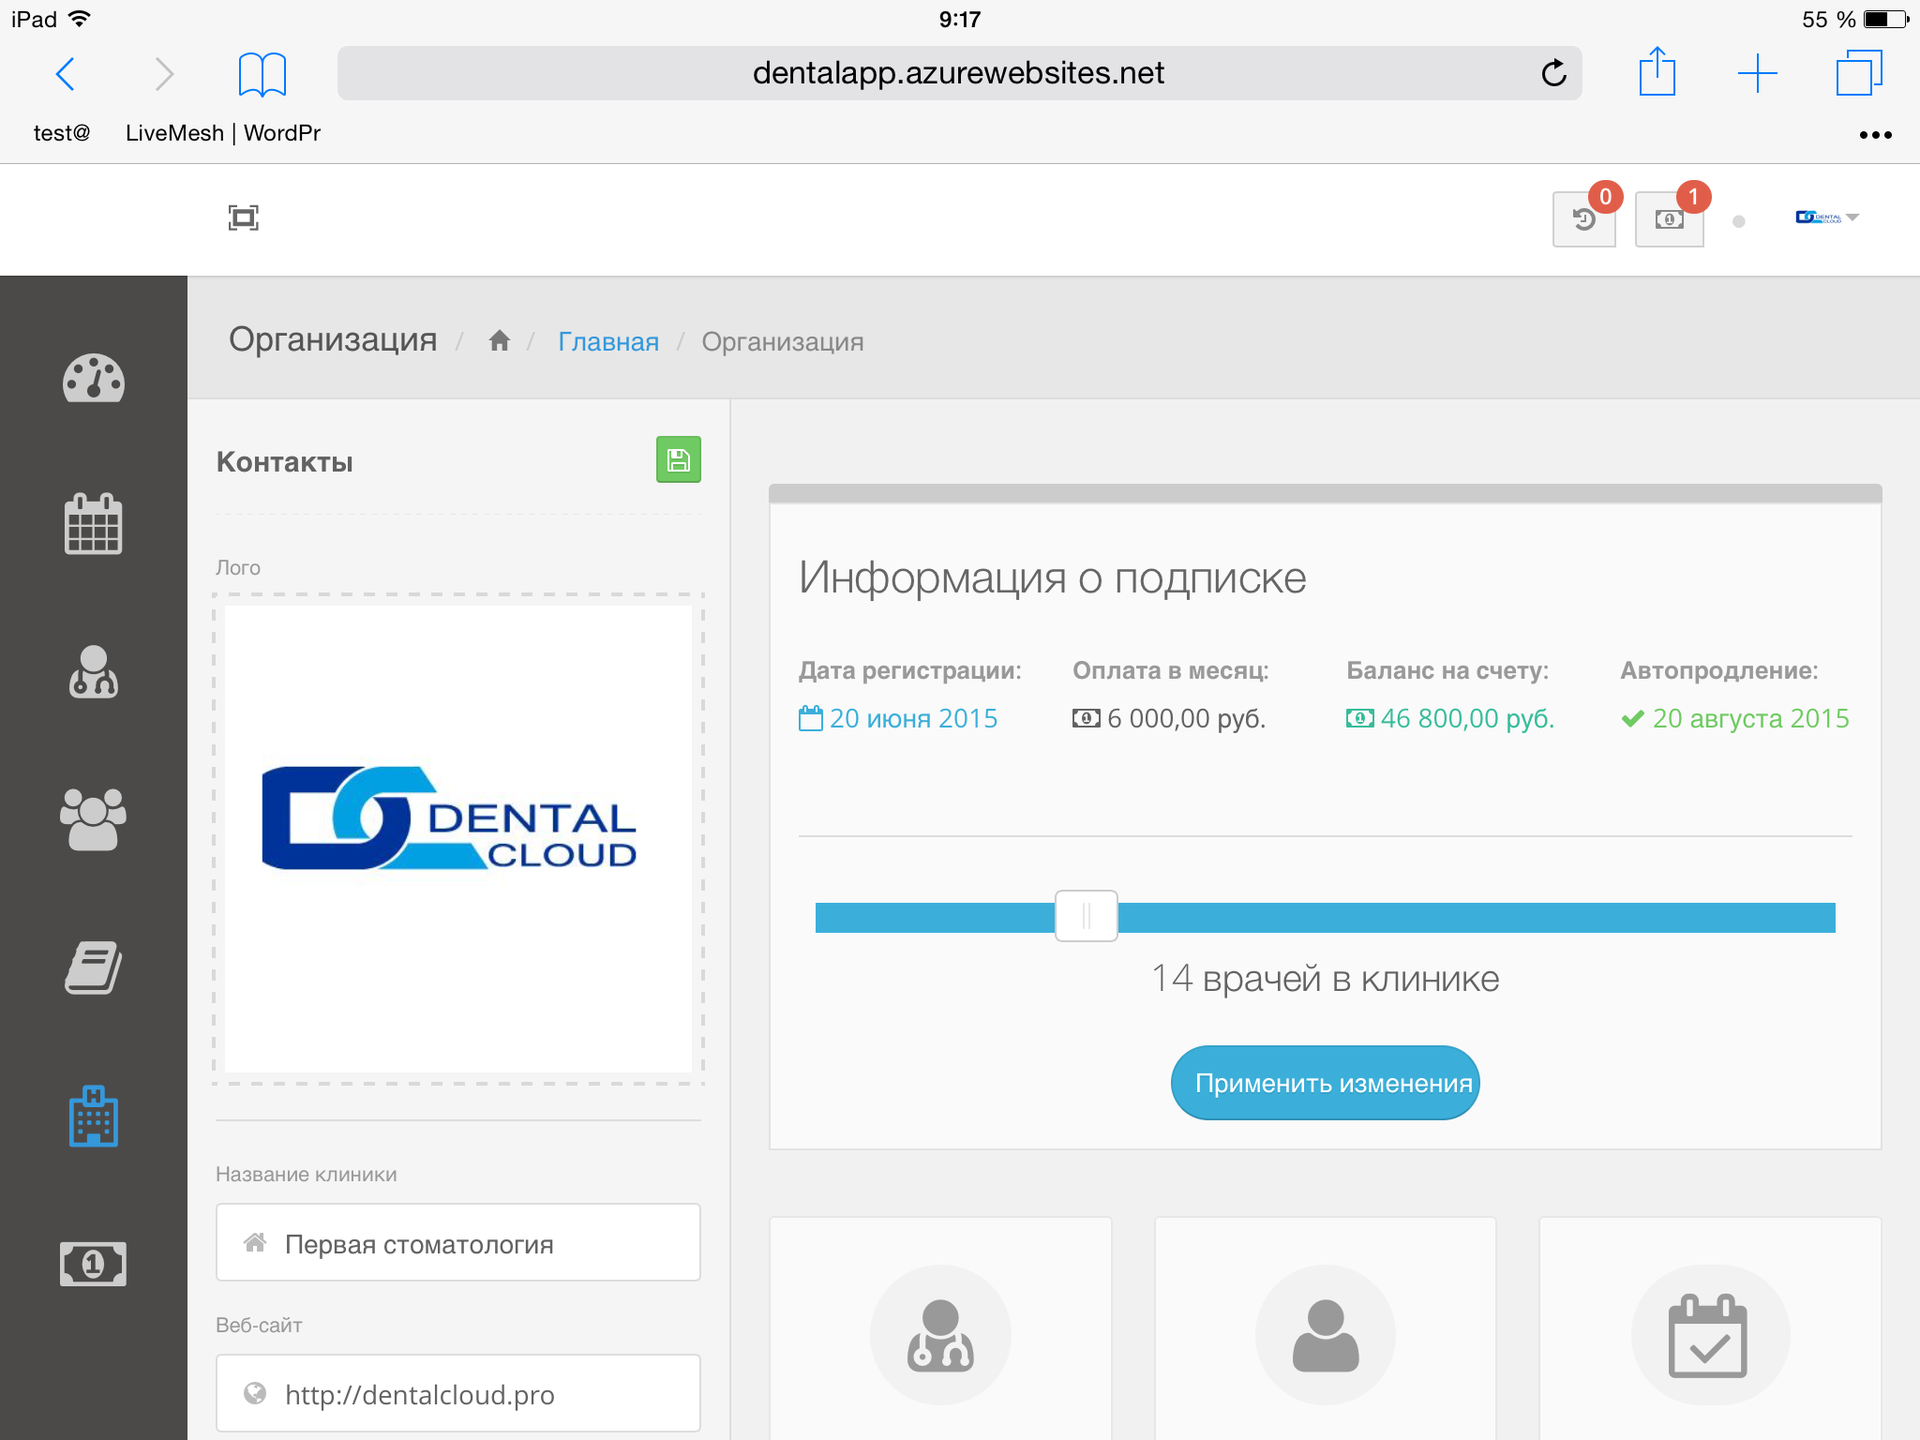The width and height of the screenshot is (1920, 1440).
Task: Open test@ bookmark in favorites bar
Action: 61,133
